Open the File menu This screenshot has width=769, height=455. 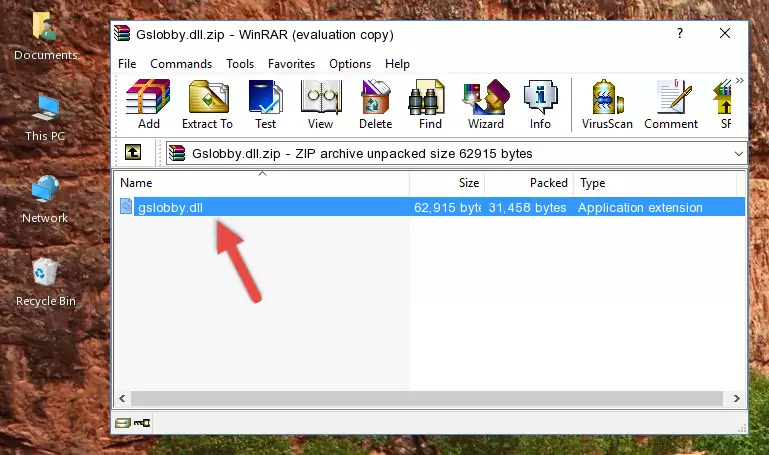coord(127,64)
